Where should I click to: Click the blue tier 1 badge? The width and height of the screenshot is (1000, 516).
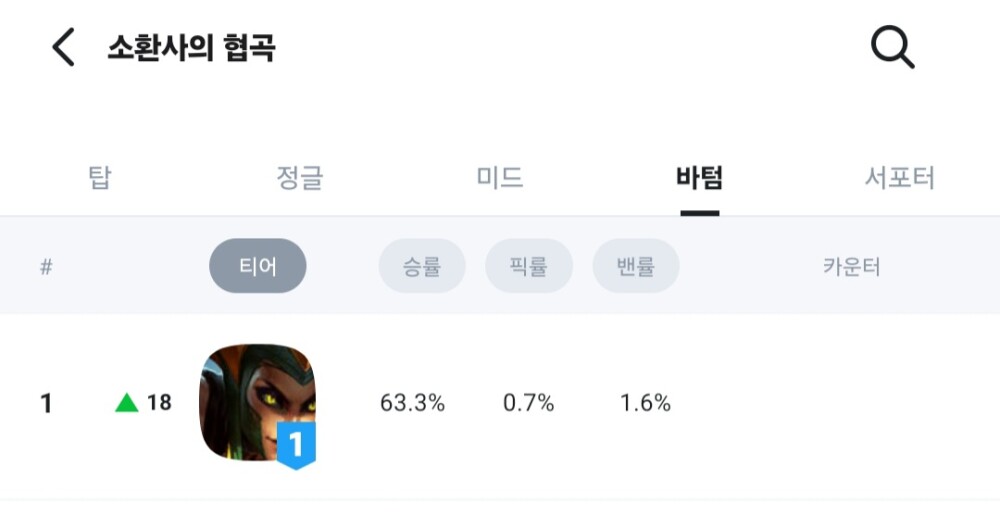(x=296, y=444)
